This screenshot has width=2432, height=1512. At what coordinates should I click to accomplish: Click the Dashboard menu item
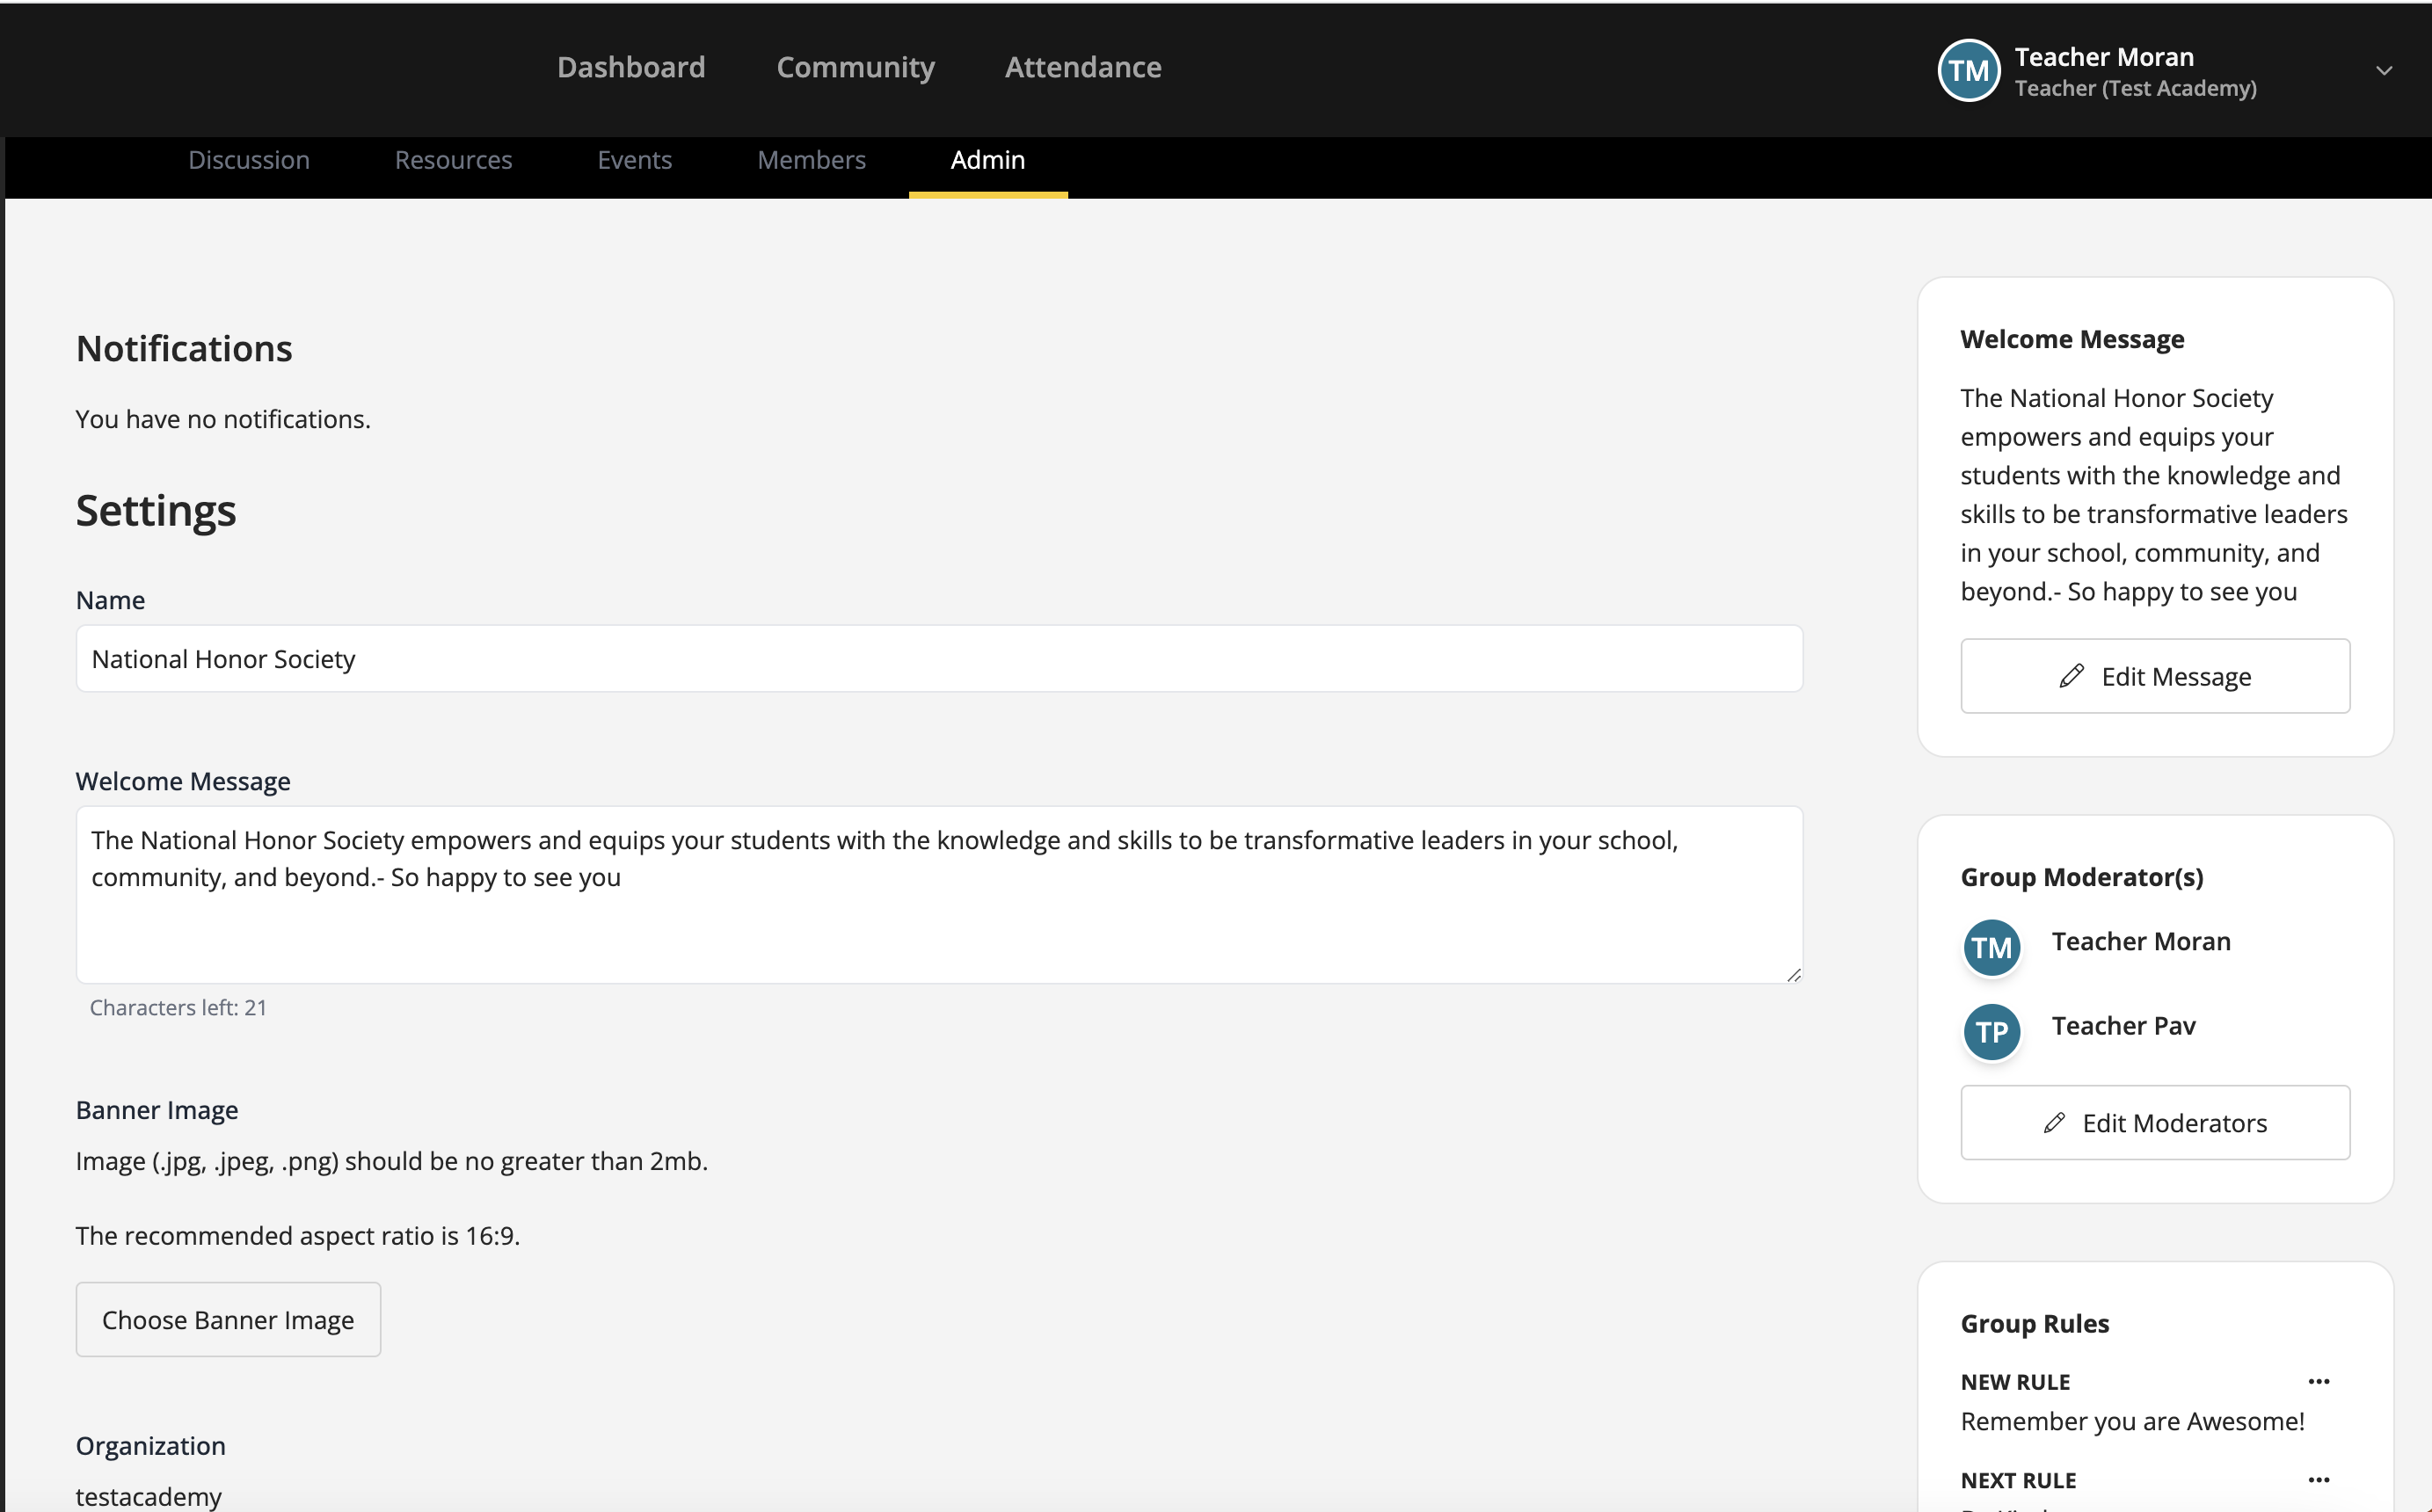[632, 68]
